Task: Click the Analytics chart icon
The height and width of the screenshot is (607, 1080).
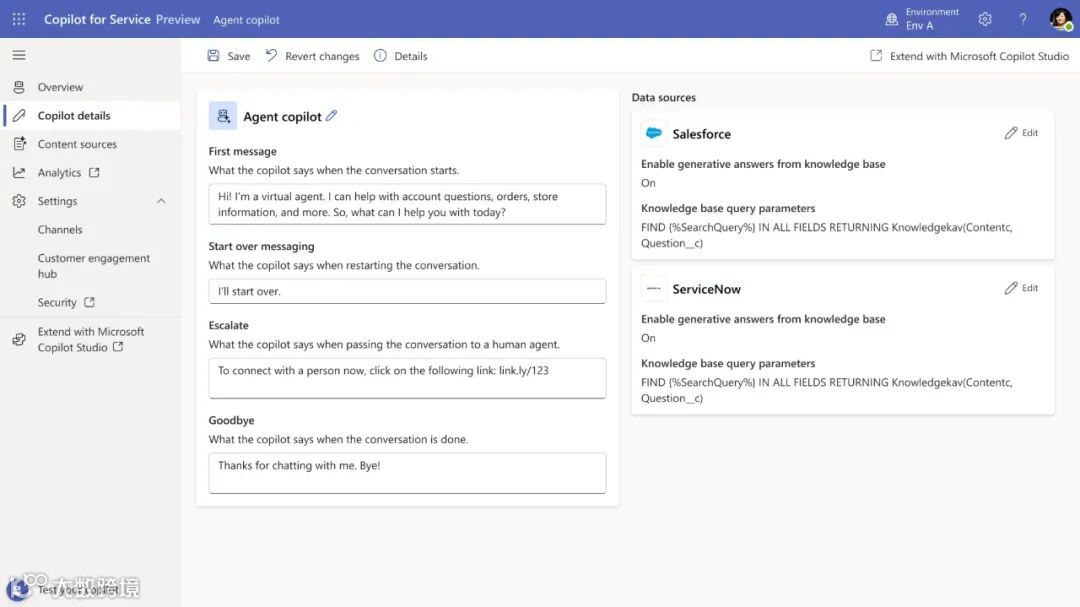Action: [x=19, y=172]
